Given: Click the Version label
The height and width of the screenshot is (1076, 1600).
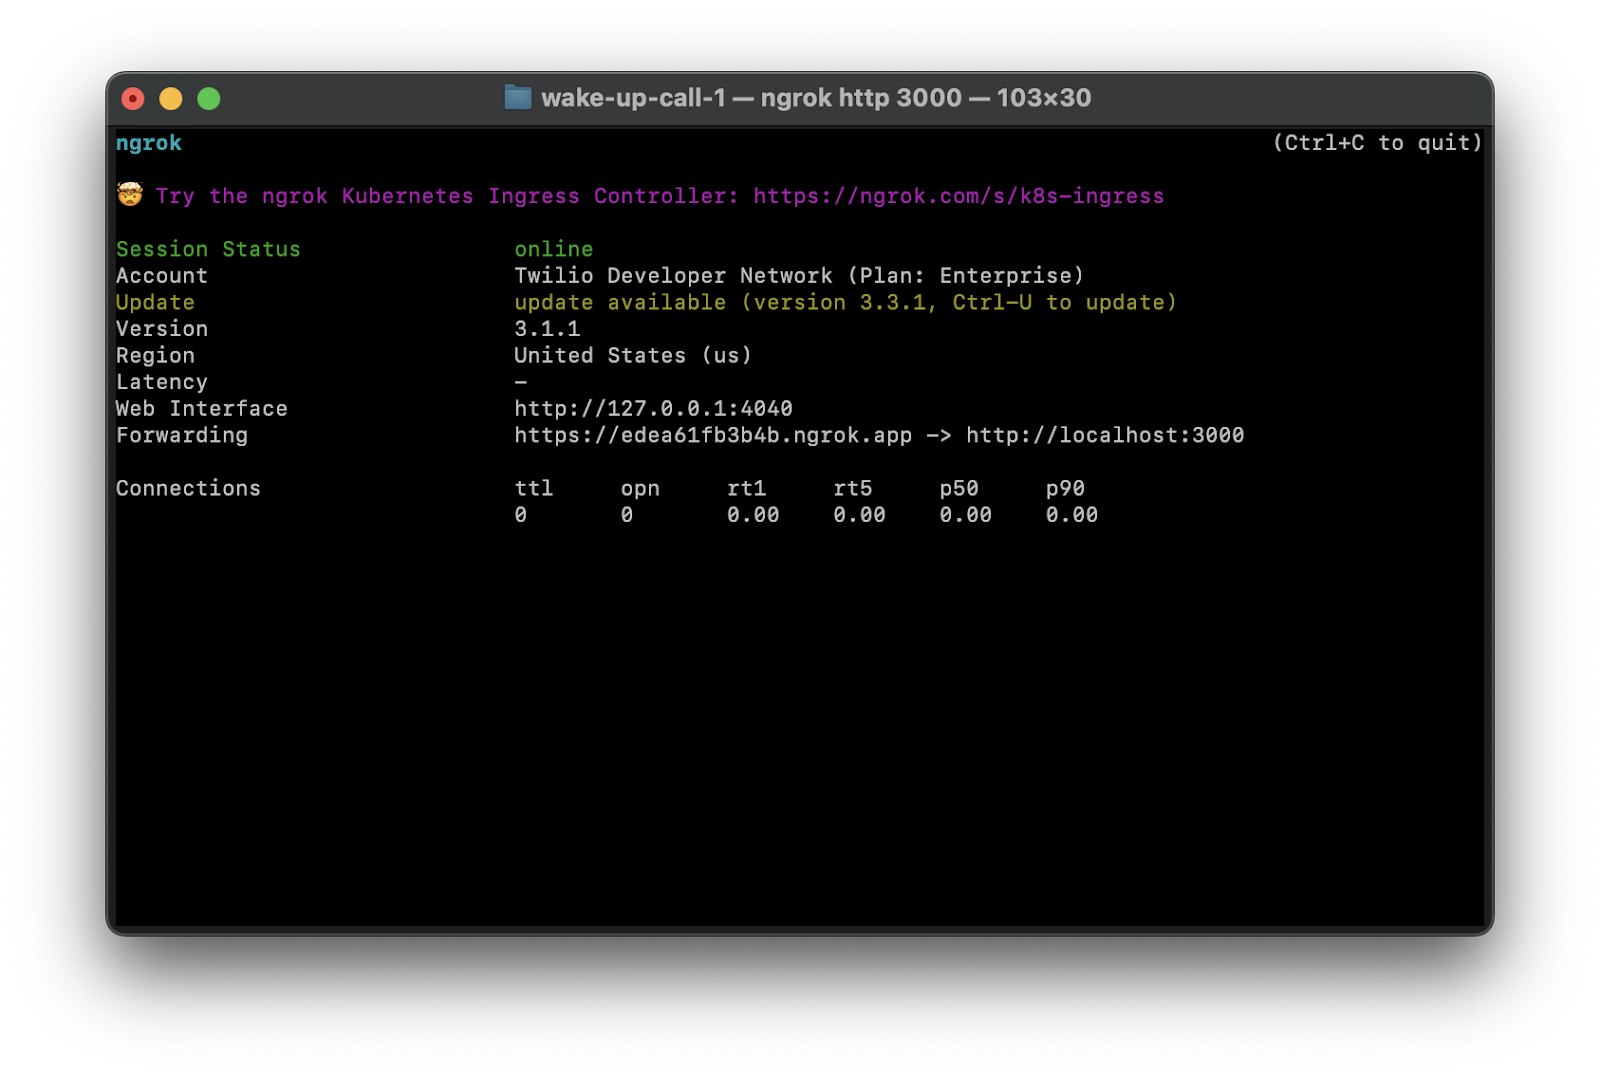Looking at the screenshot, I should (x=162, y=329).
